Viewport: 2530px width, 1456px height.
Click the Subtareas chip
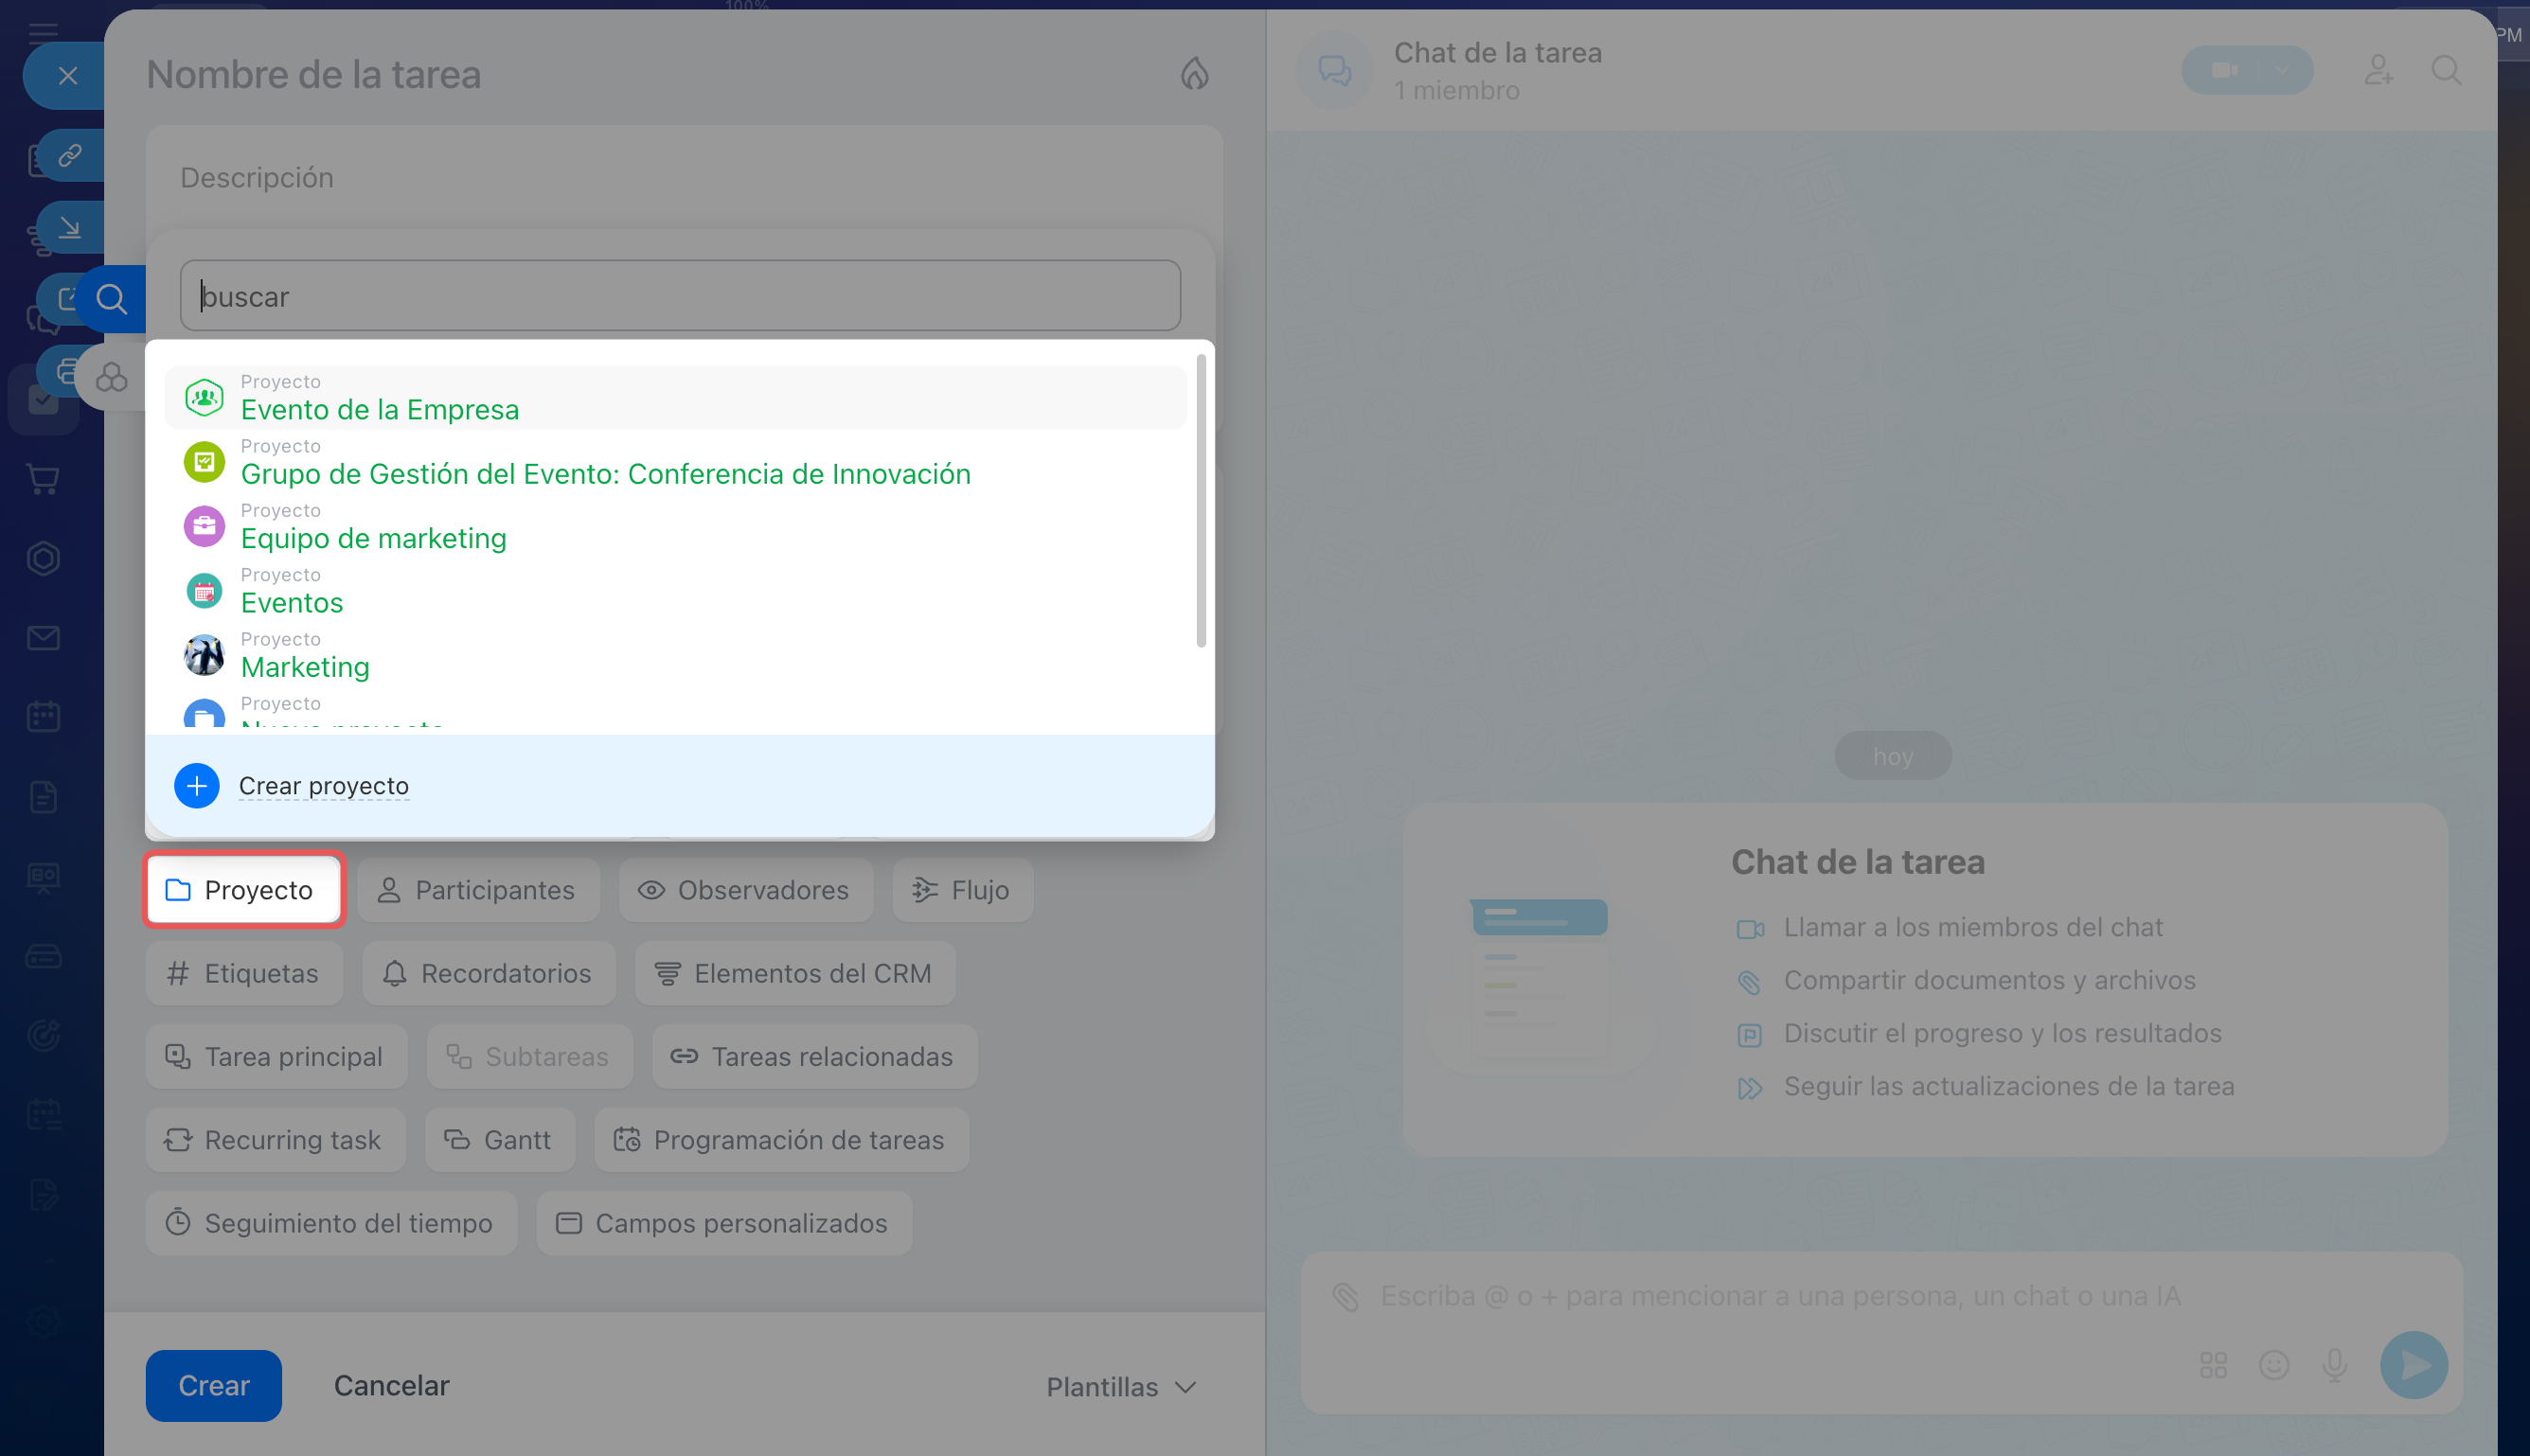pyautogui.click(x=530, y=1057)
